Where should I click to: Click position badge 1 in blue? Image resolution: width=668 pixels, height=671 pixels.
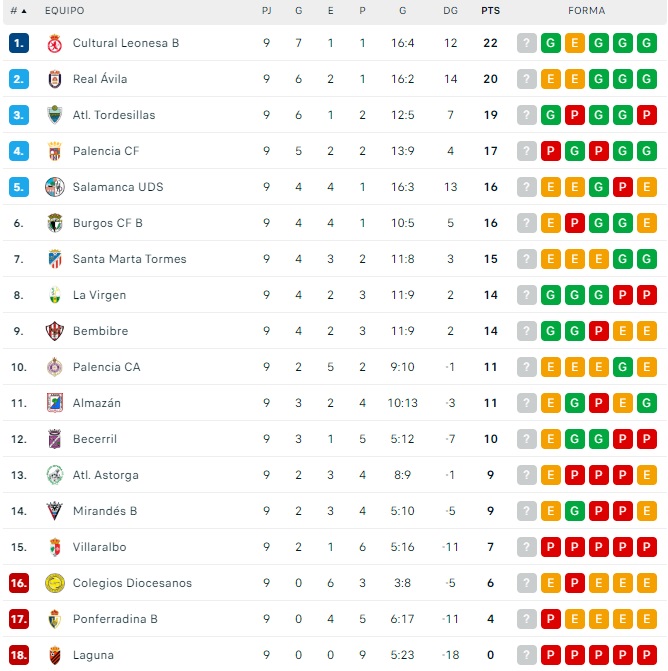click(x=18, y=43)
